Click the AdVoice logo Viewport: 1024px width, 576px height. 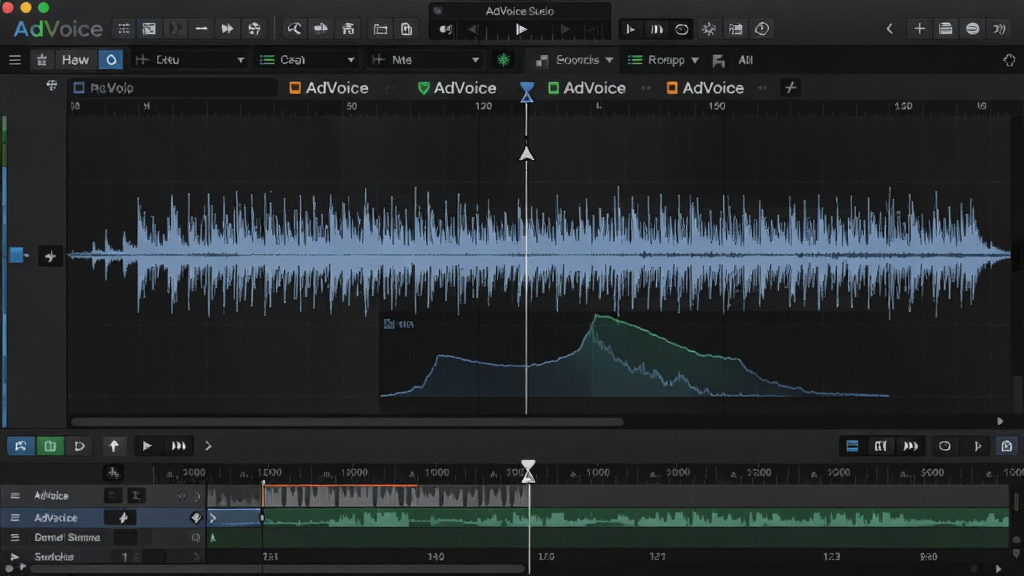[x=58, y=29]
